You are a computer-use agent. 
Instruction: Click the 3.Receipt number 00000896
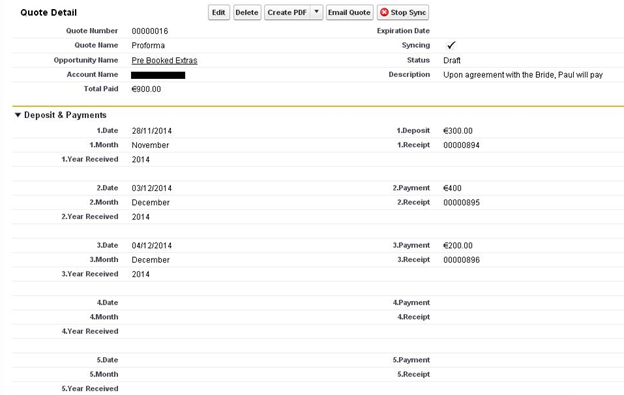tap(461, 260)
